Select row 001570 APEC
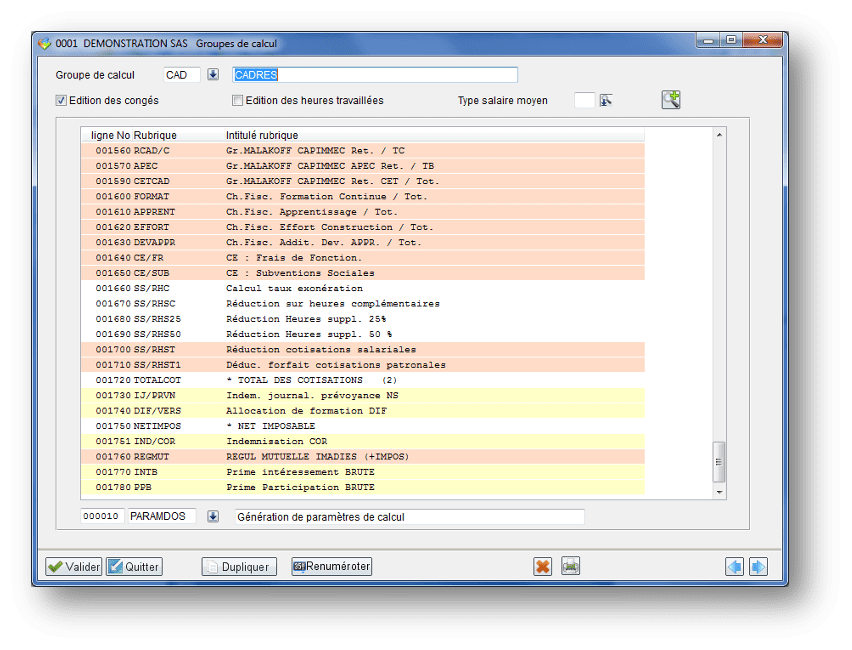The width and height of the screenshot is (852, 650). coord(363,166)
